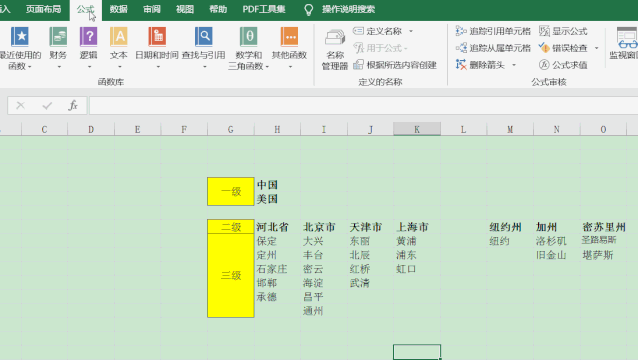Click inside the formula bar input
The height and width of the screenshot is (360, 638).
363,106
